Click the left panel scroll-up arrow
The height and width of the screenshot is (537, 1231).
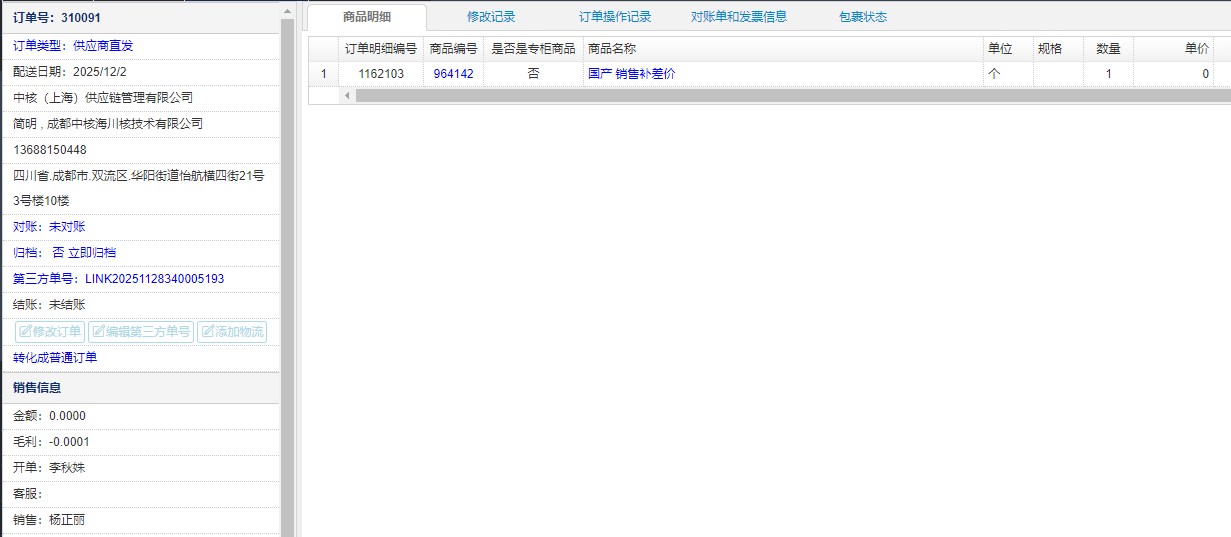(288, 11)
